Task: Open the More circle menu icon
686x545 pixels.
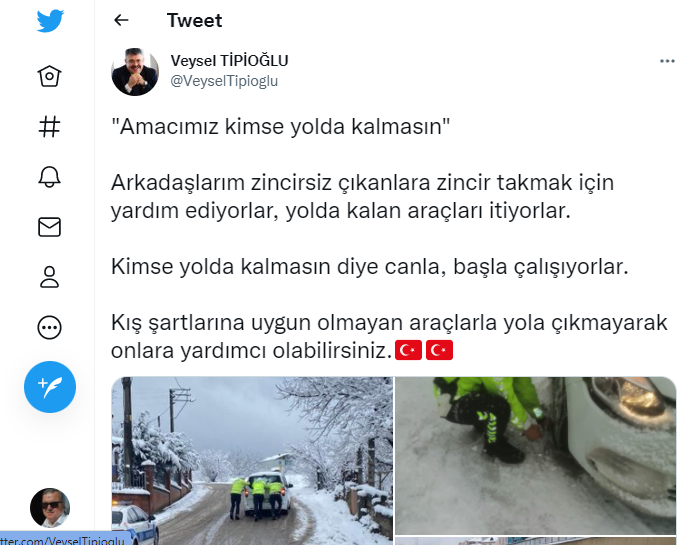Action: click(49, 328)
